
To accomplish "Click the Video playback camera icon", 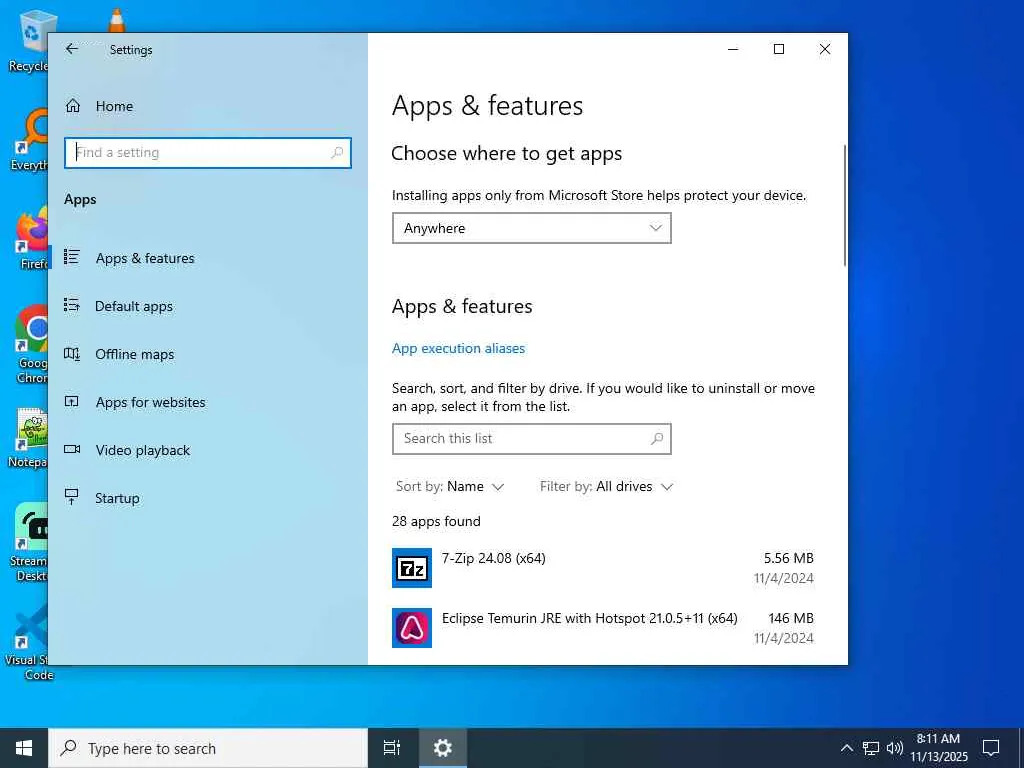I will pyautogui.click(x=72, y=449).
